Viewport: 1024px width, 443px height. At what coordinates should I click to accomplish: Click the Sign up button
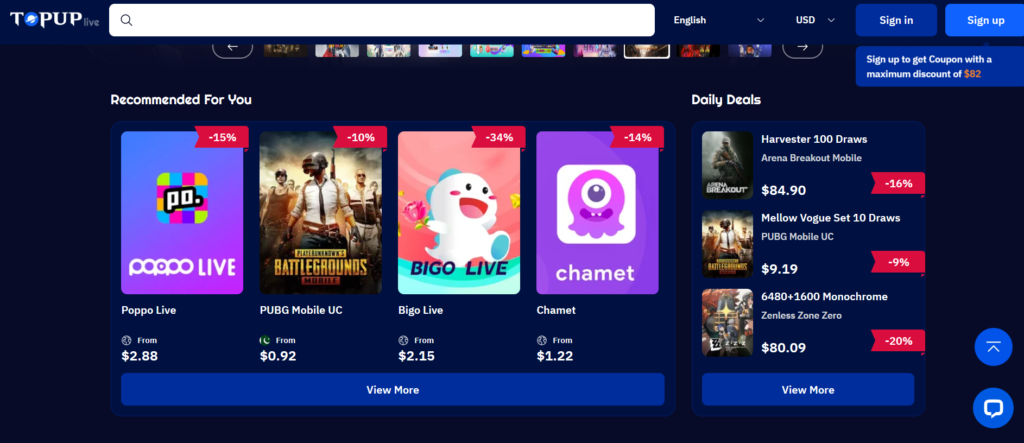pyautogui.click(x=985, y=20)
